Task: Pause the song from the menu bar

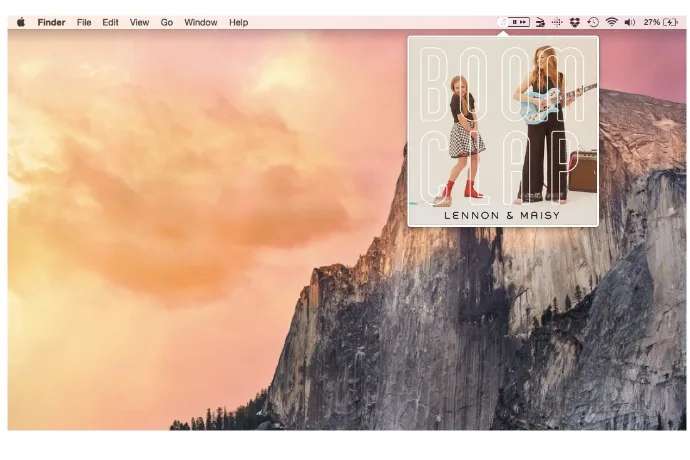Action: click(x=514, y=21)
